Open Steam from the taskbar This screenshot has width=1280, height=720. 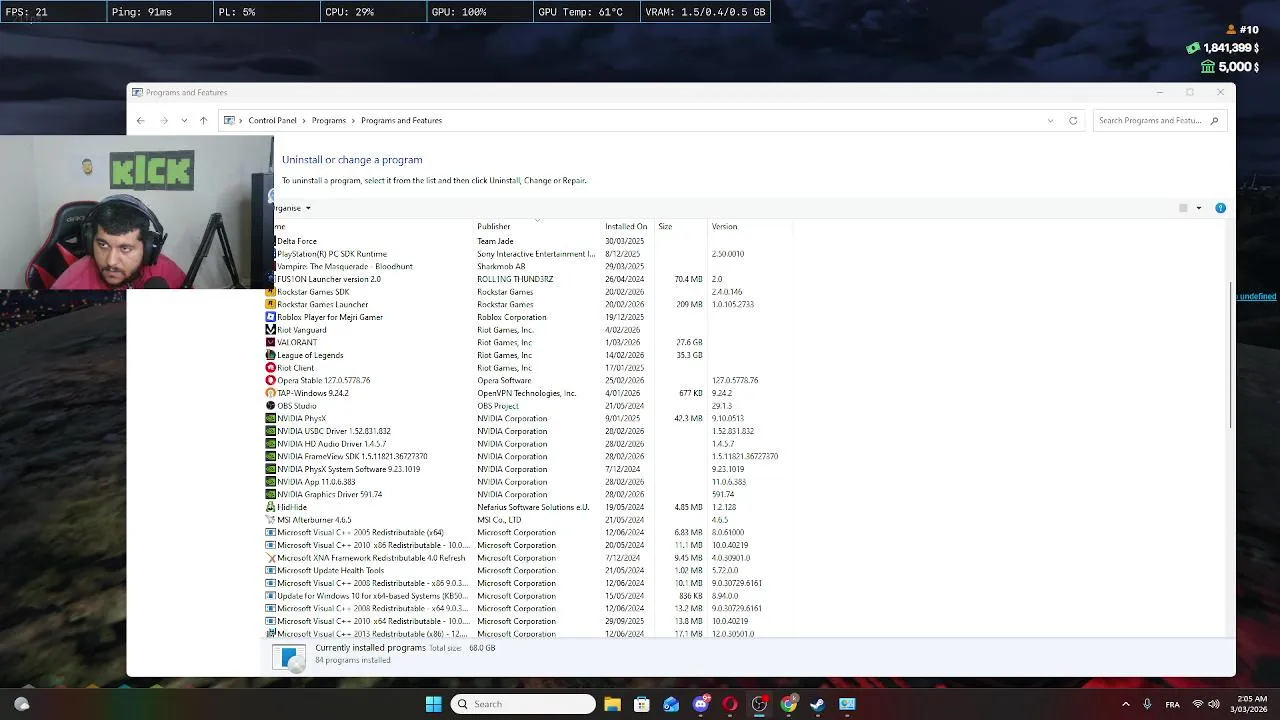click(818, 704)
